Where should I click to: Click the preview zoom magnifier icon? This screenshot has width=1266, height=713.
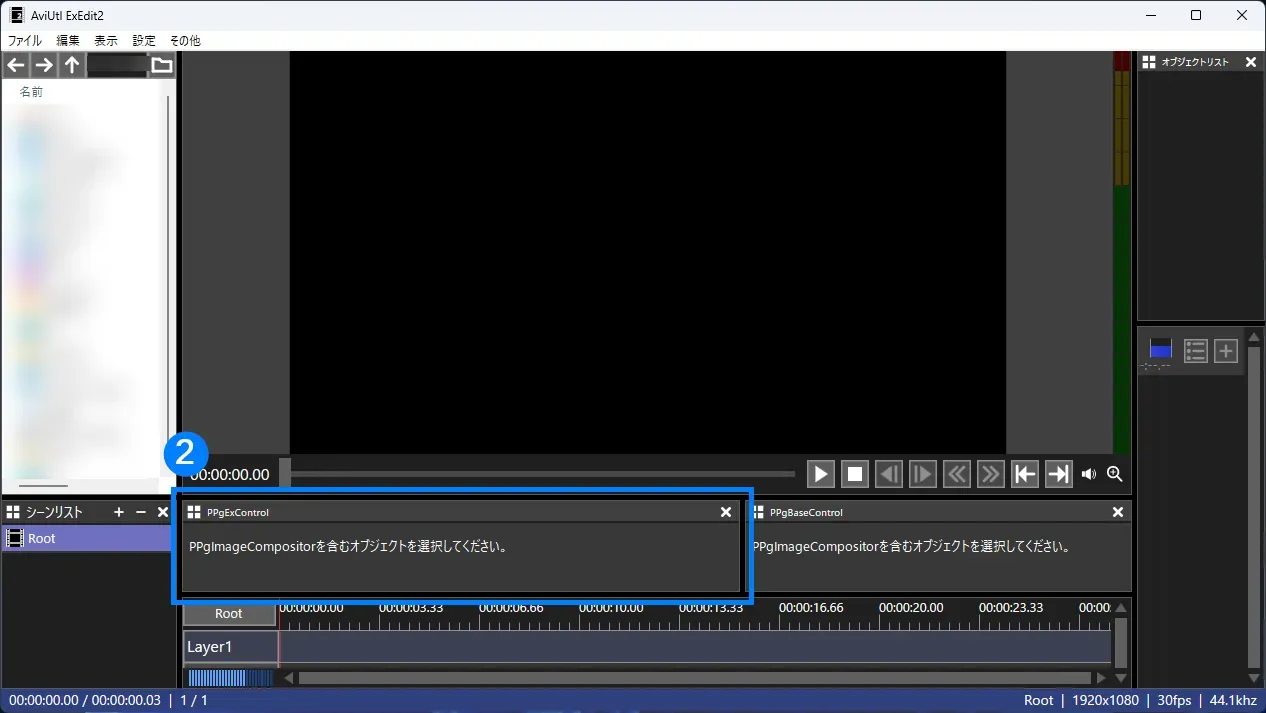point(1115,474)
